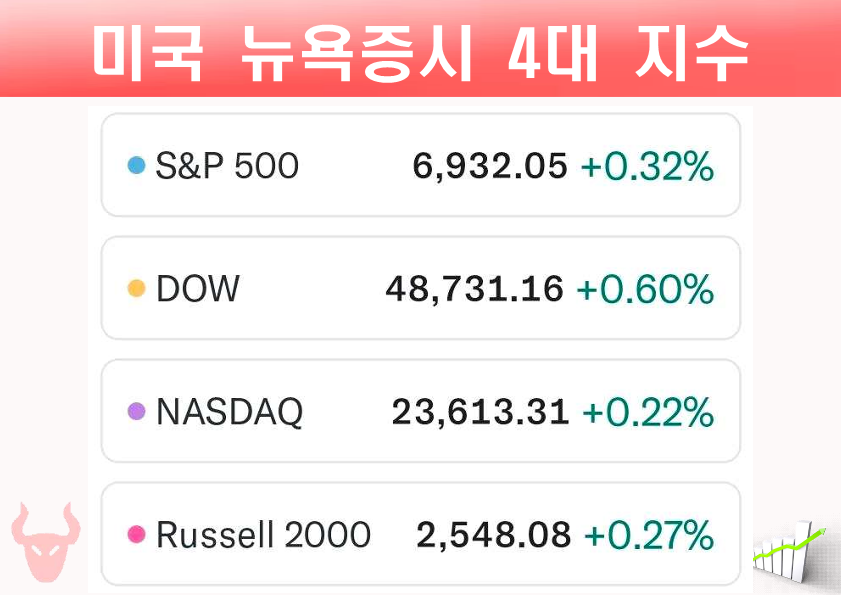Click the NASDAQ value 23,613.31
This screenshot has width=841, height=595.
click(480, 412)
